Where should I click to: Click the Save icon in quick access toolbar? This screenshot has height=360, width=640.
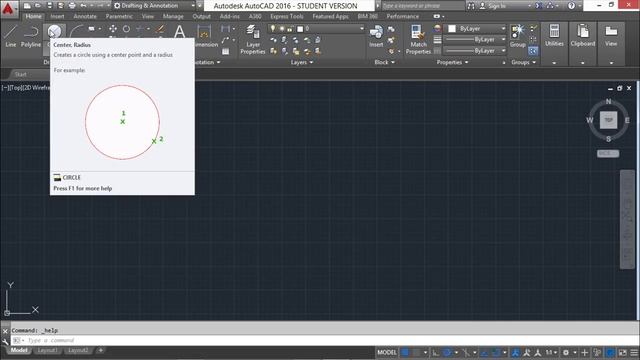(x=49, y=6)
